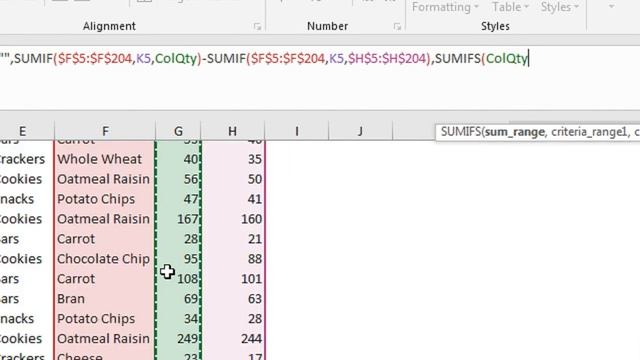Click the cell with value 69
The height and width of the screenshot is (360, 640).
178,299
